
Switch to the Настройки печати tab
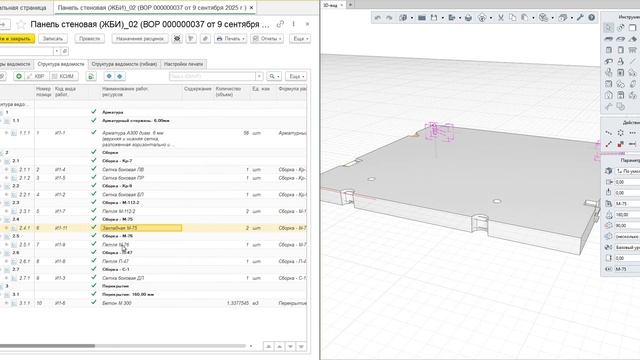(183, 64)
